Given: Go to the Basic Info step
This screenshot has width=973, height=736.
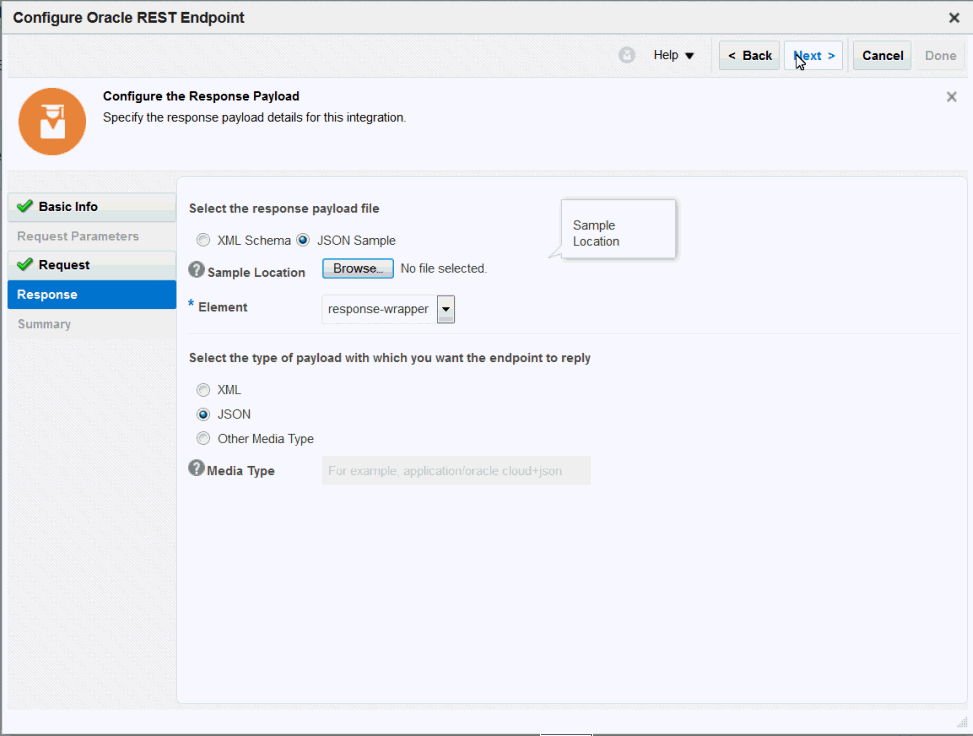Looking at the screenshot, I should click(92, 207).
